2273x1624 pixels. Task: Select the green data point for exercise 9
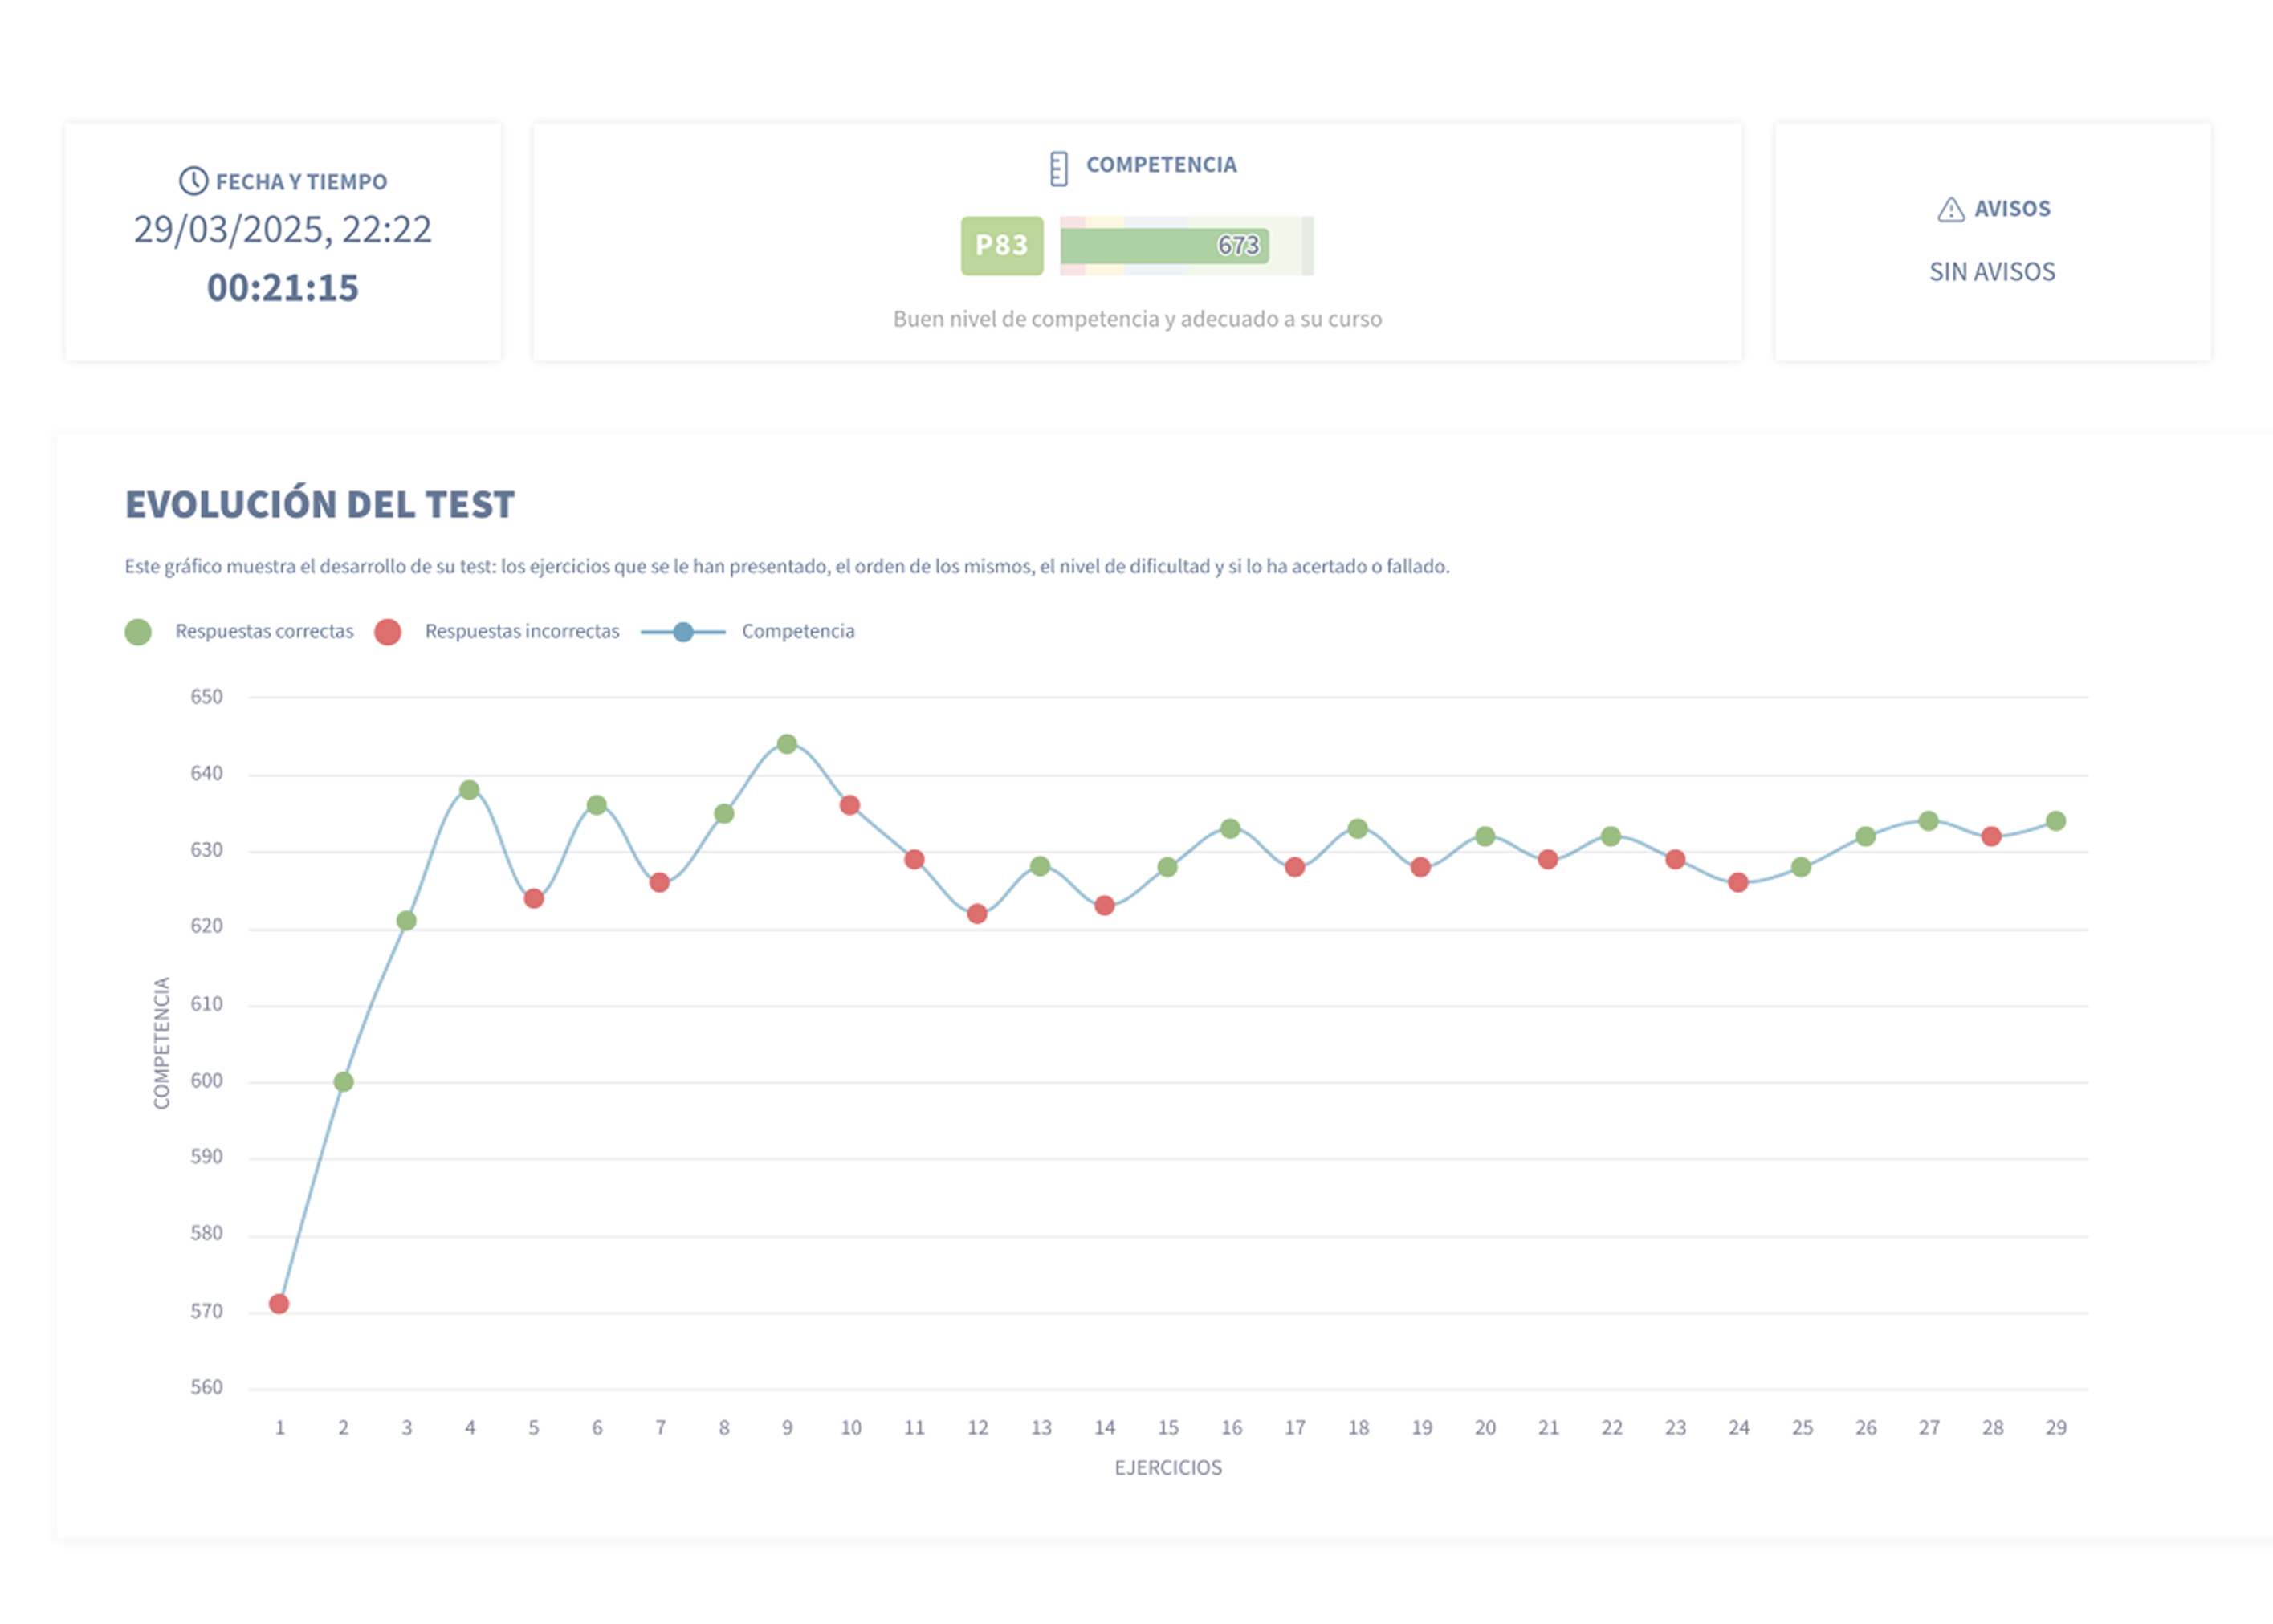787,744
